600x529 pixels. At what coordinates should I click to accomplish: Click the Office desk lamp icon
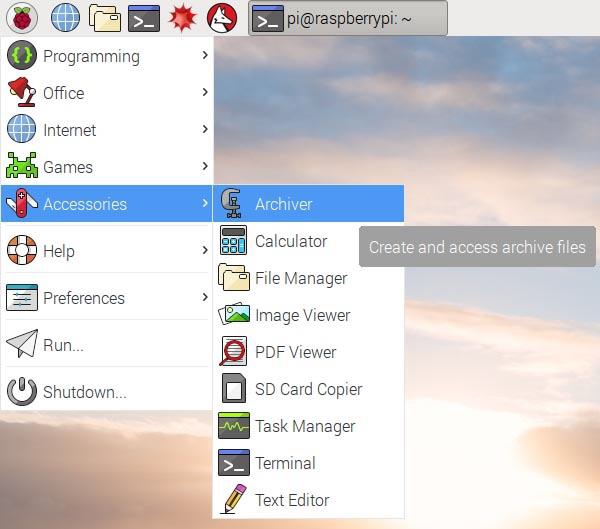pos(22,92)
